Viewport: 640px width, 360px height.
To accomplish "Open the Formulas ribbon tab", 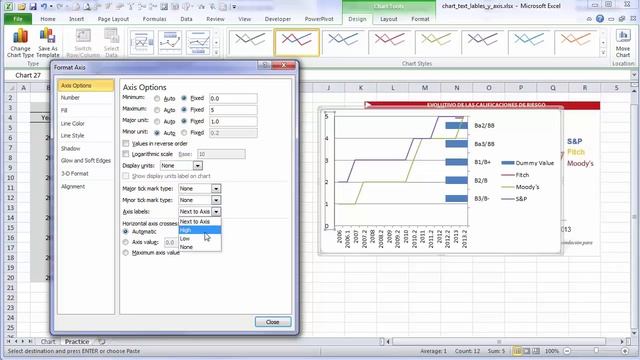I will click(x=154, y=19).
